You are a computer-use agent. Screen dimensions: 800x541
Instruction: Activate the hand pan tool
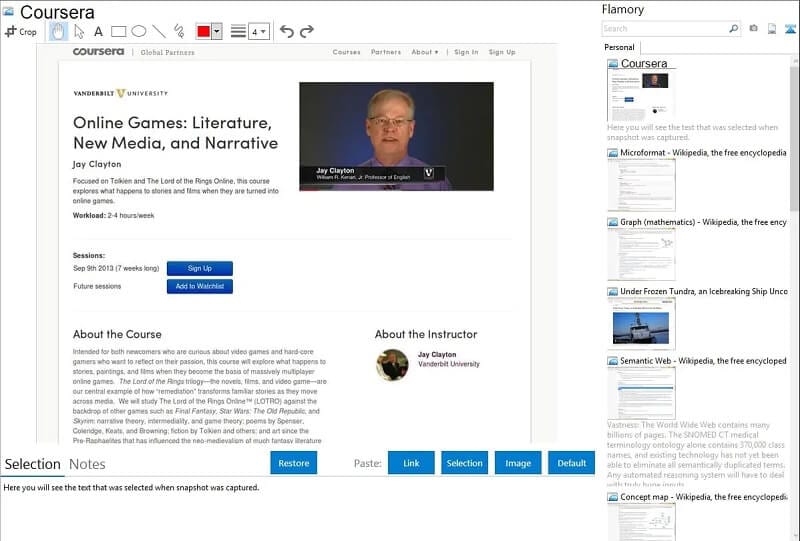pyautogui.click(x=58, y=32)
